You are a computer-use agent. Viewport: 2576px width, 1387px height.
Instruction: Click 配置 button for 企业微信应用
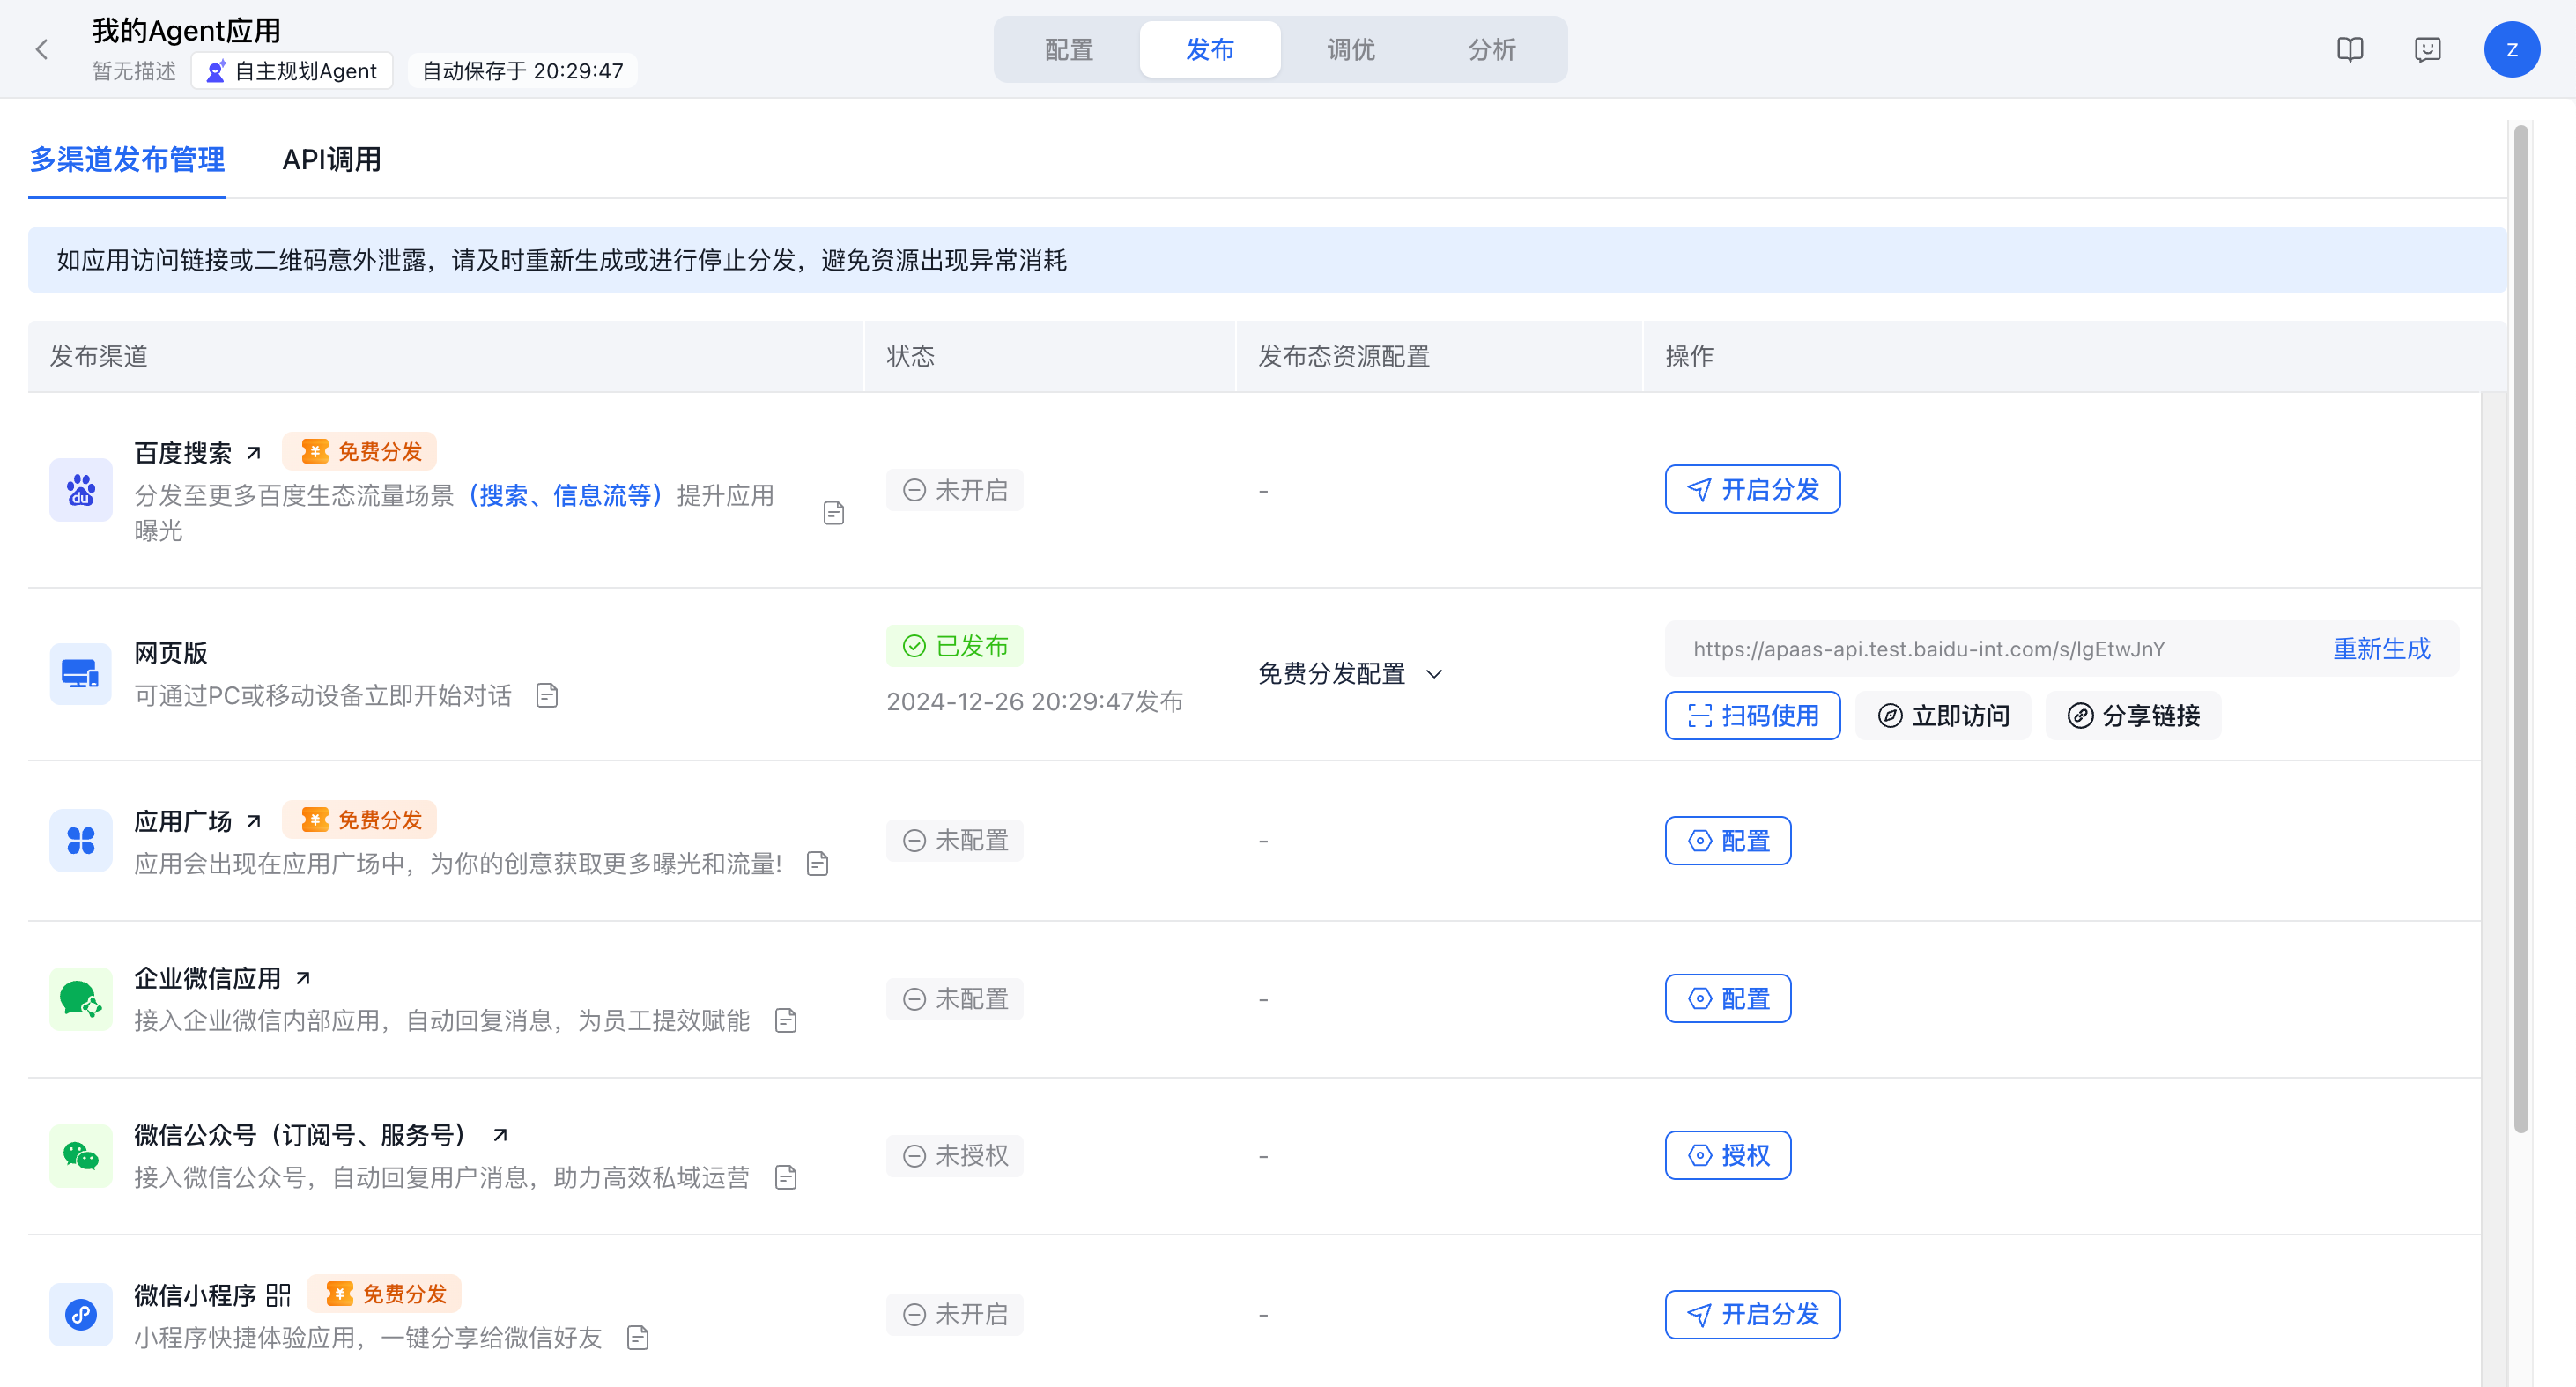(1728, 999)
